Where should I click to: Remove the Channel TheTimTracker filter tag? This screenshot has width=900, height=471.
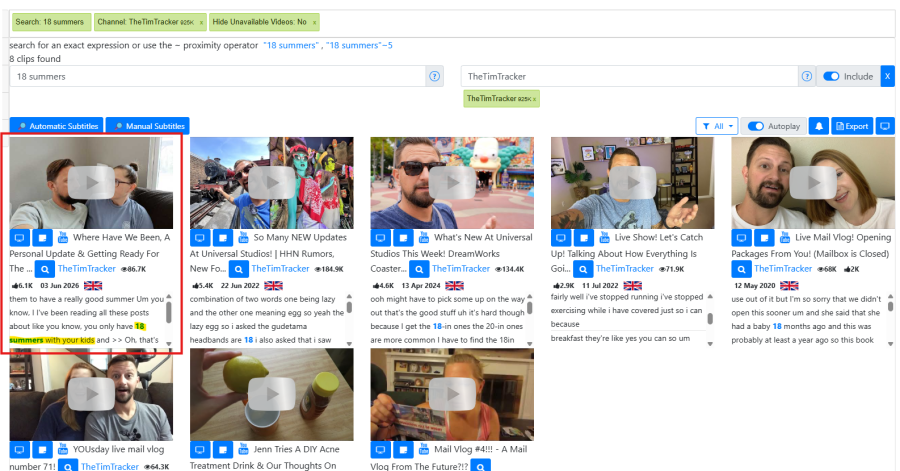pos(201,22)
